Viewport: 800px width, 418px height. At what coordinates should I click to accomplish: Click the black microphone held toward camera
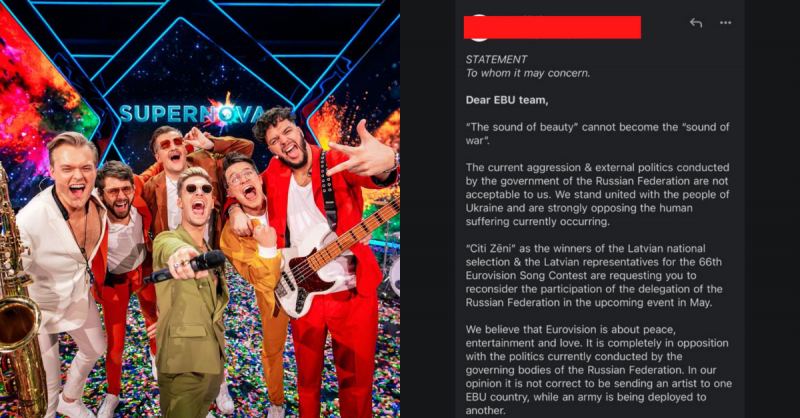point(186,266)
